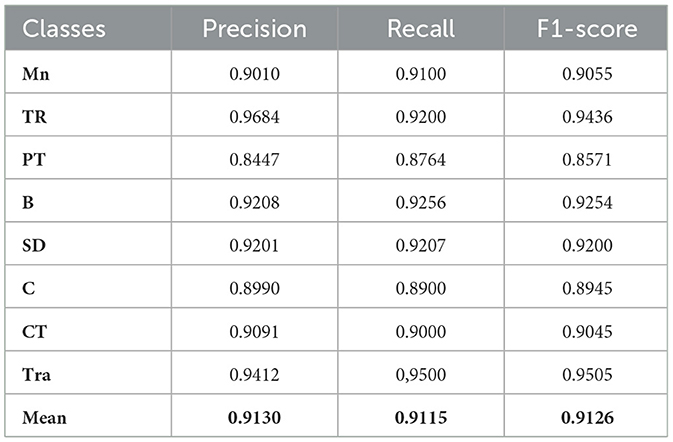Click F1-score value 0.9055 for Mn
Viewport: 673px width, 442px height.
pyautogui.click(x=587, y=74)
